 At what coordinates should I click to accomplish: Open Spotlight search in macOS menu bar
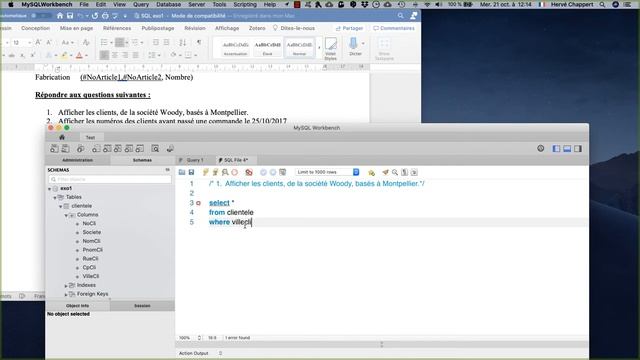(602, 4)
